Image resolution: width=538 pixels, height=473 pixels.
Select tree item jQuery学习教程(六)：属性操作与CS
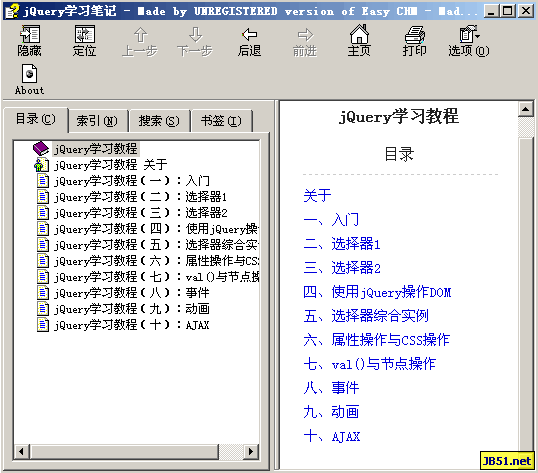pyautogui.click(x=156, y=261)
